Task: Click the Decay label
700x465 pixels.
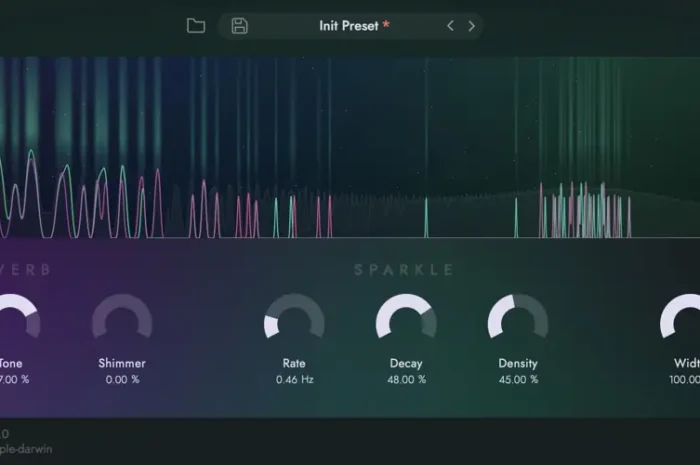Action: point(406,364)
